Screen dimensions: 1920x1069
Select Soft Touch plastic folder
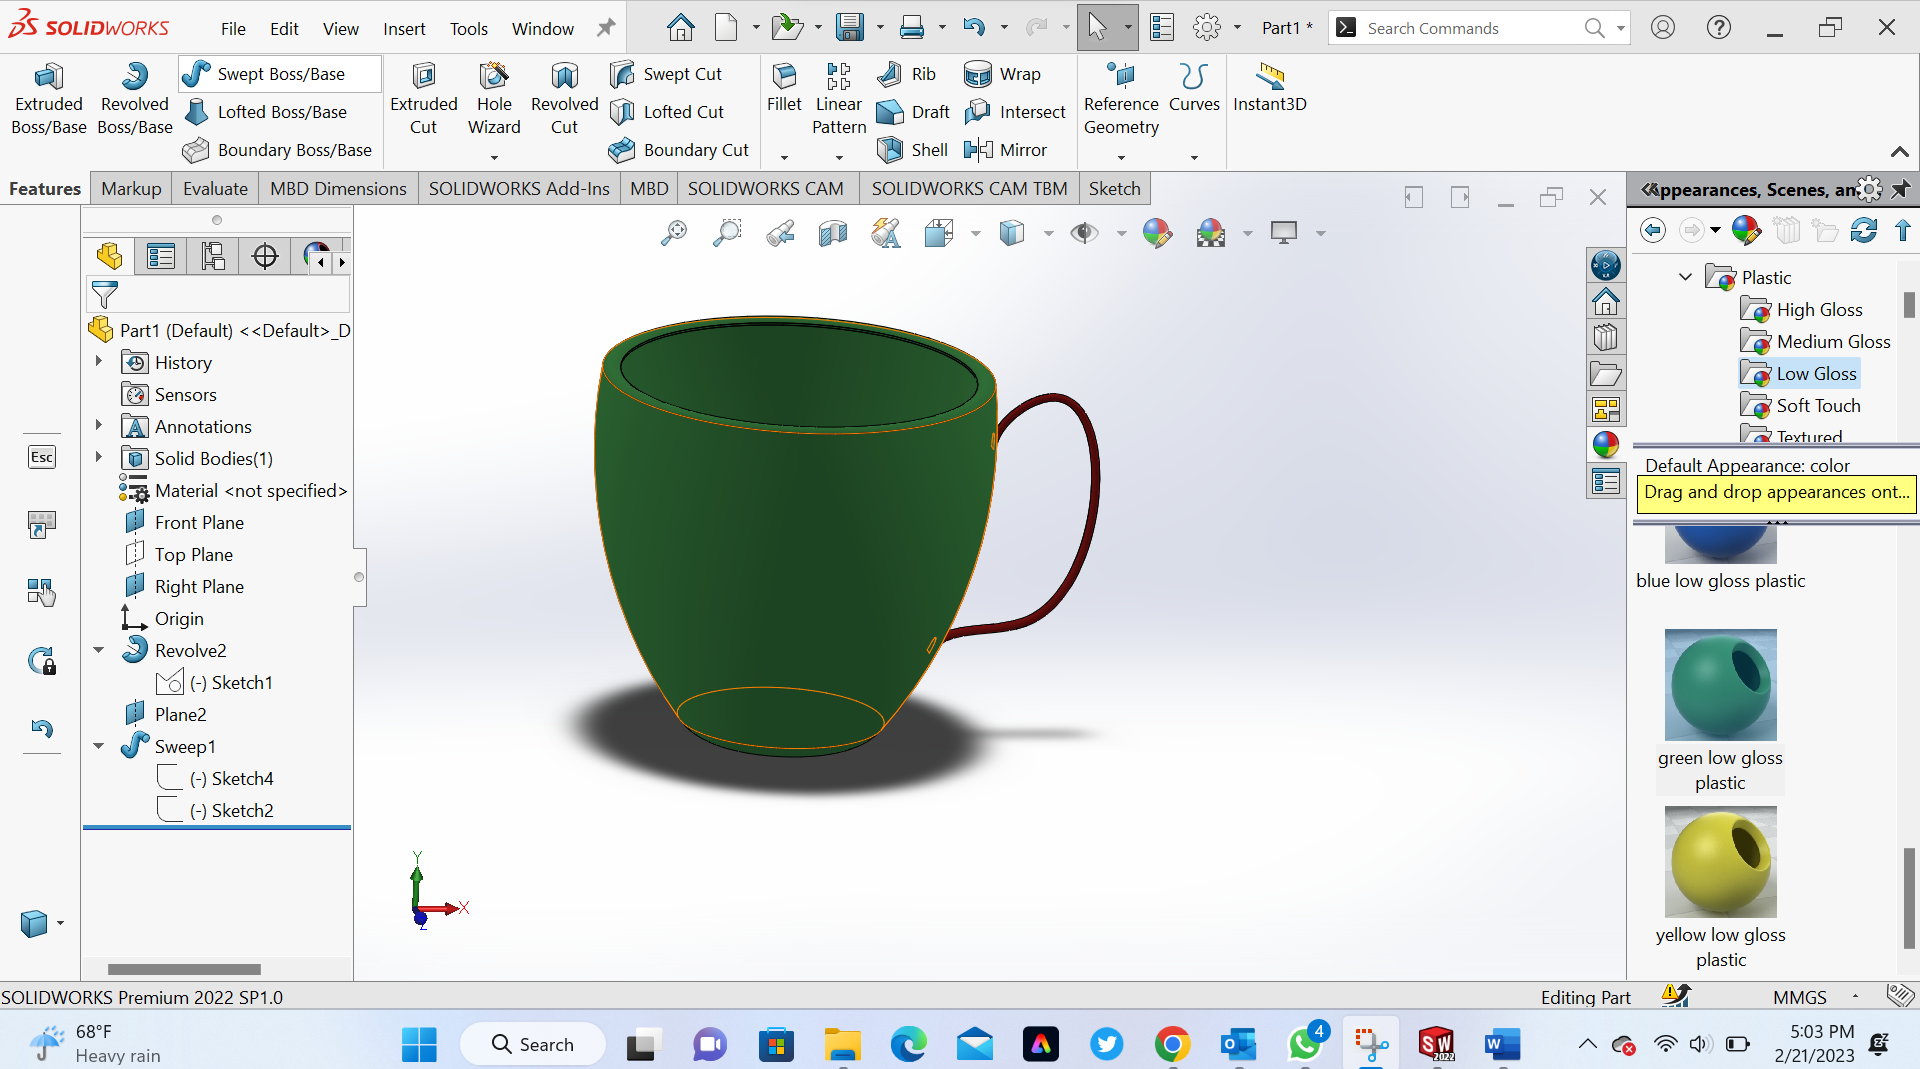1801,405
